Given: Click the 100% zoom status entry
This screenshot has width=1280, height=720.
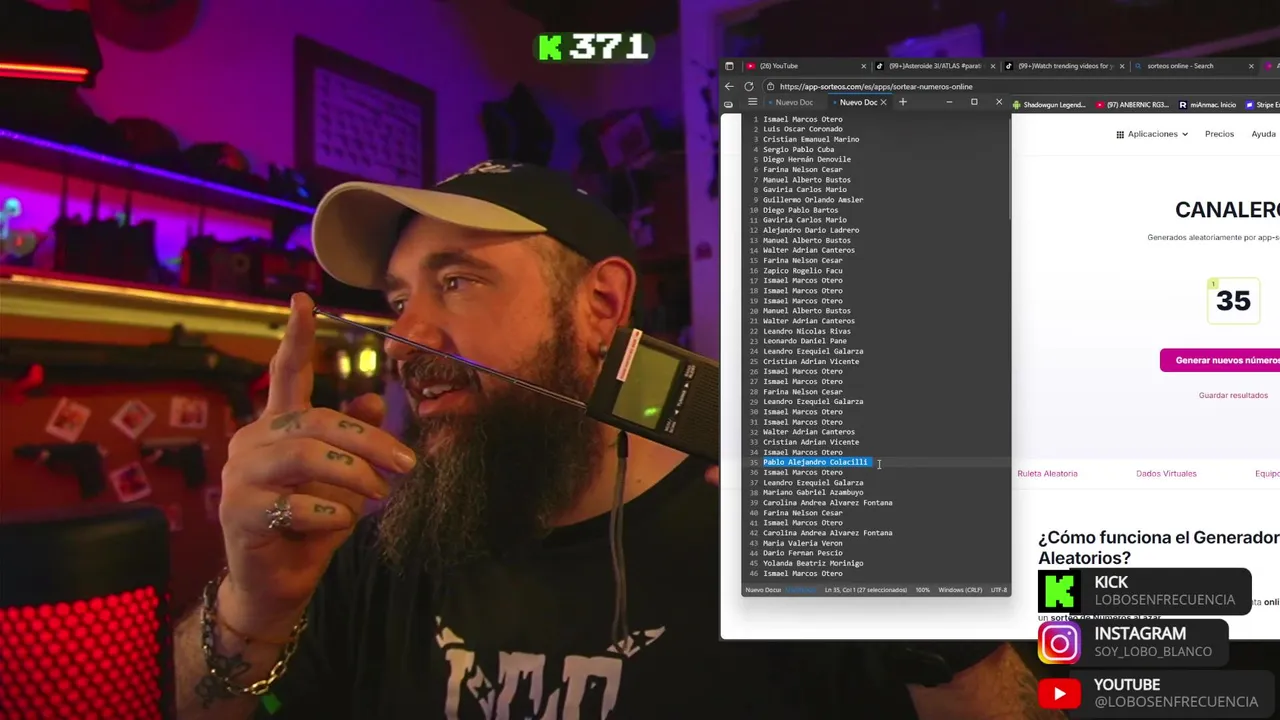Looking at the screenshot, I should [x=922, y=590].
